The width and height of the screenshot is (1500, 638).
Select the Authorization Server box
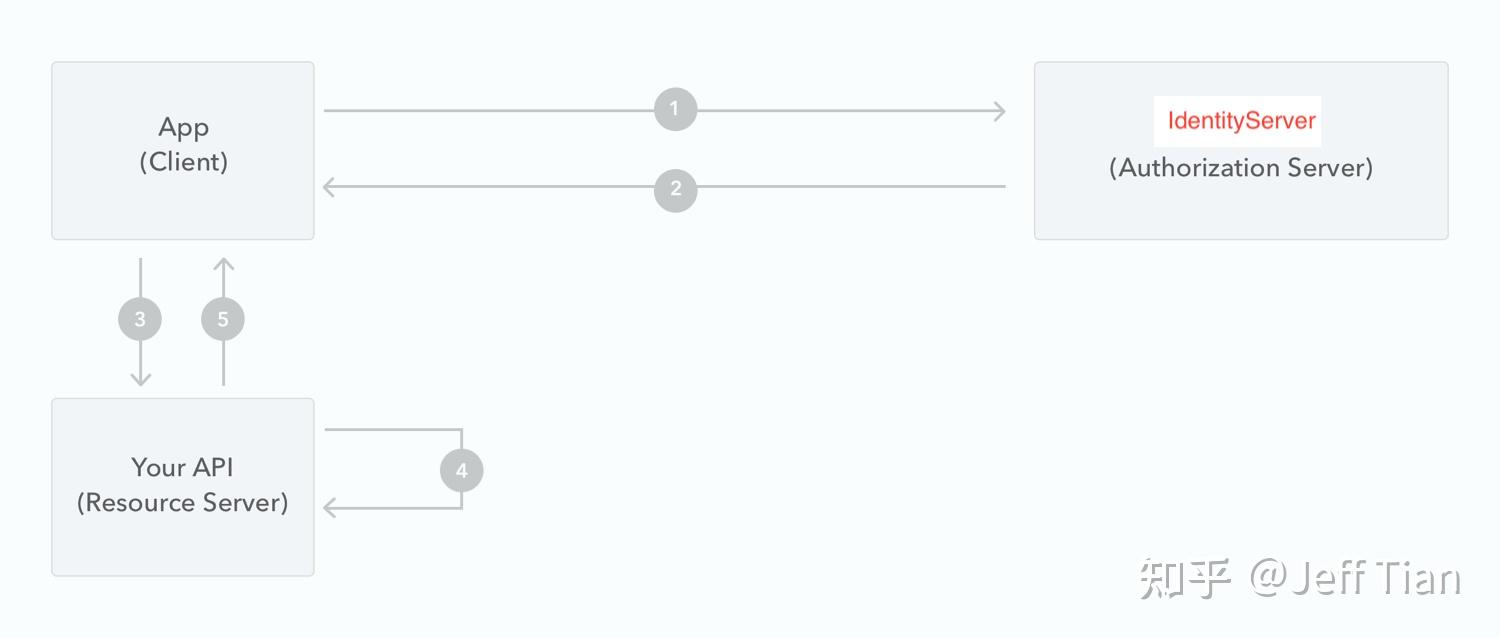(x=1241, y=150)
